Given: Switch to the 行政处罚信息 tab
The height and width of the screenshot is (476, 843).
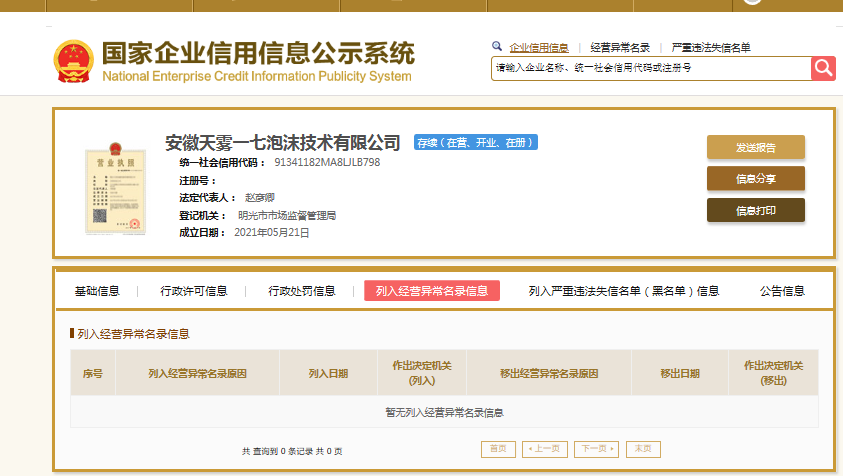Looking at the screenshot, I should (302, 291).
